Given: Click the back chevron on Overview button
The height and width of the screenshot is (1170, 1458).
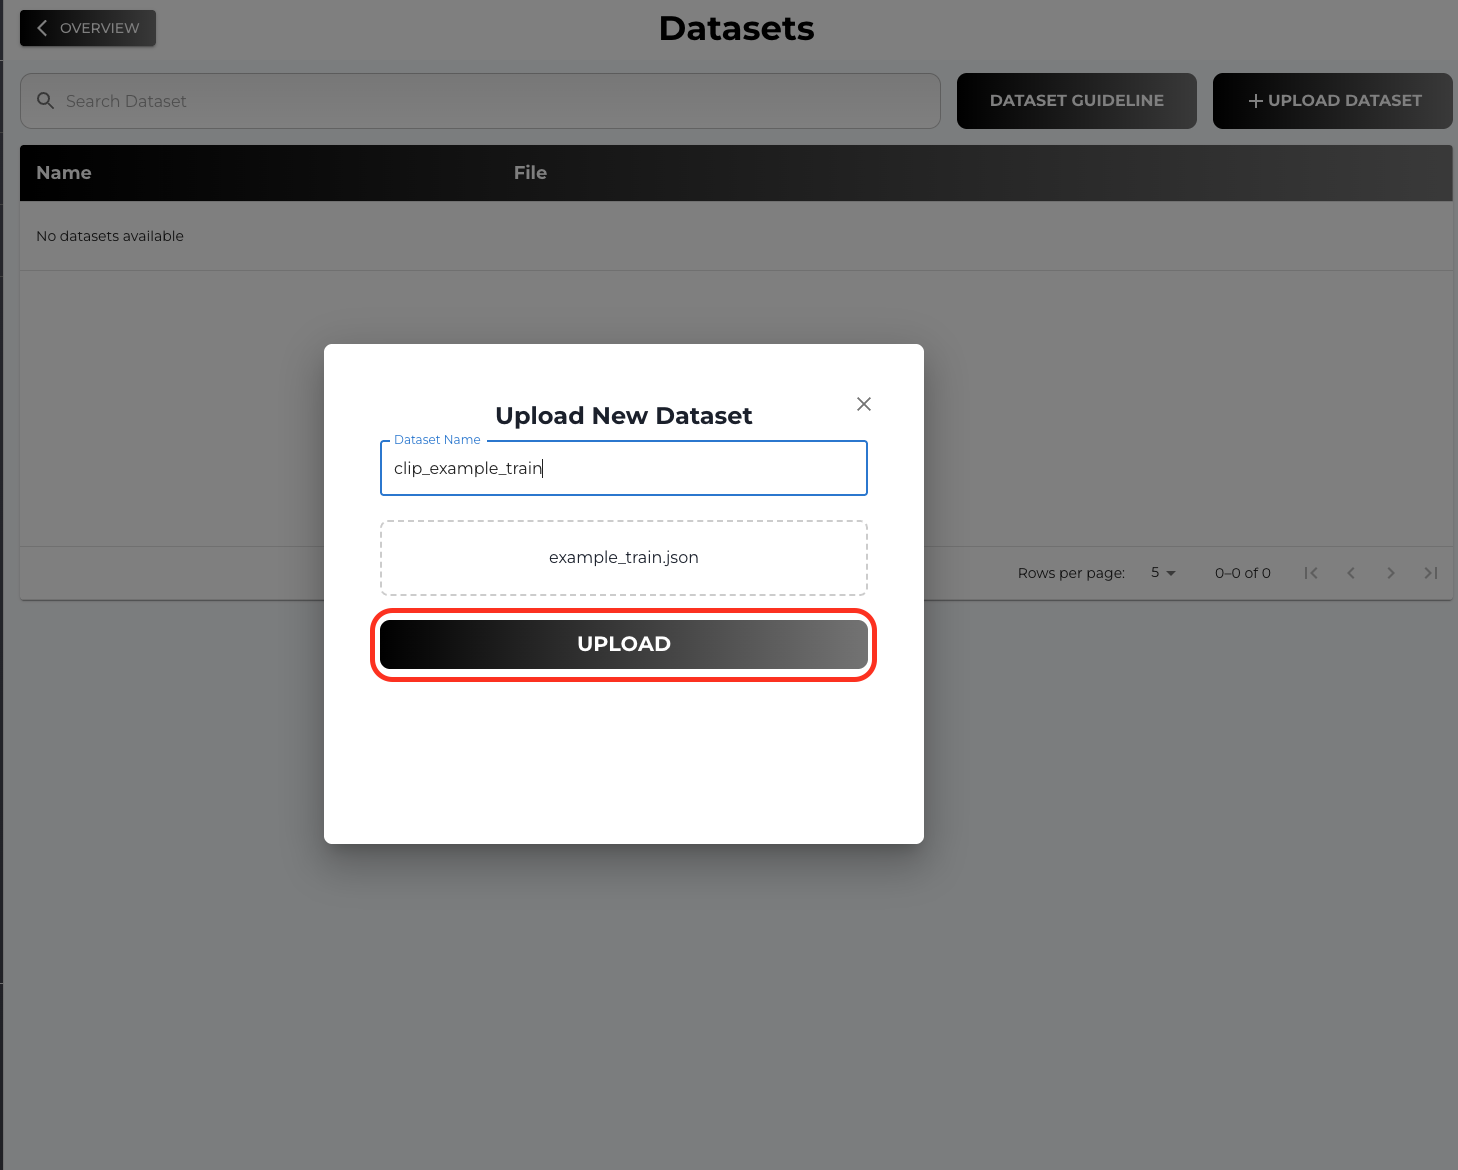Looking at the screenshot, I should [x=41, y=27].
